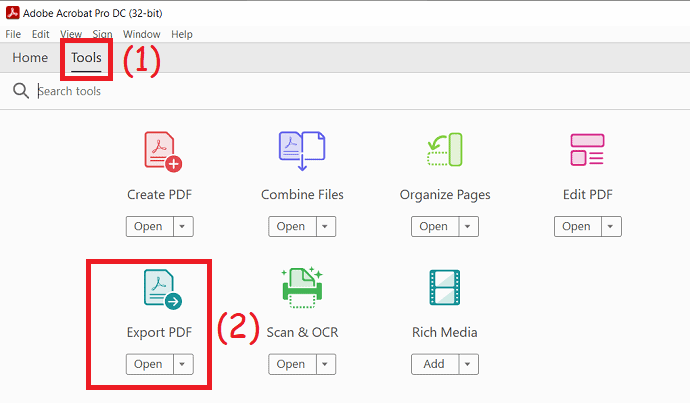Image resolution: width=690 pixels, height=403 pixels.
Task: Click the Adobe Acrobat logo in title bar
Action: pos(12,13)
